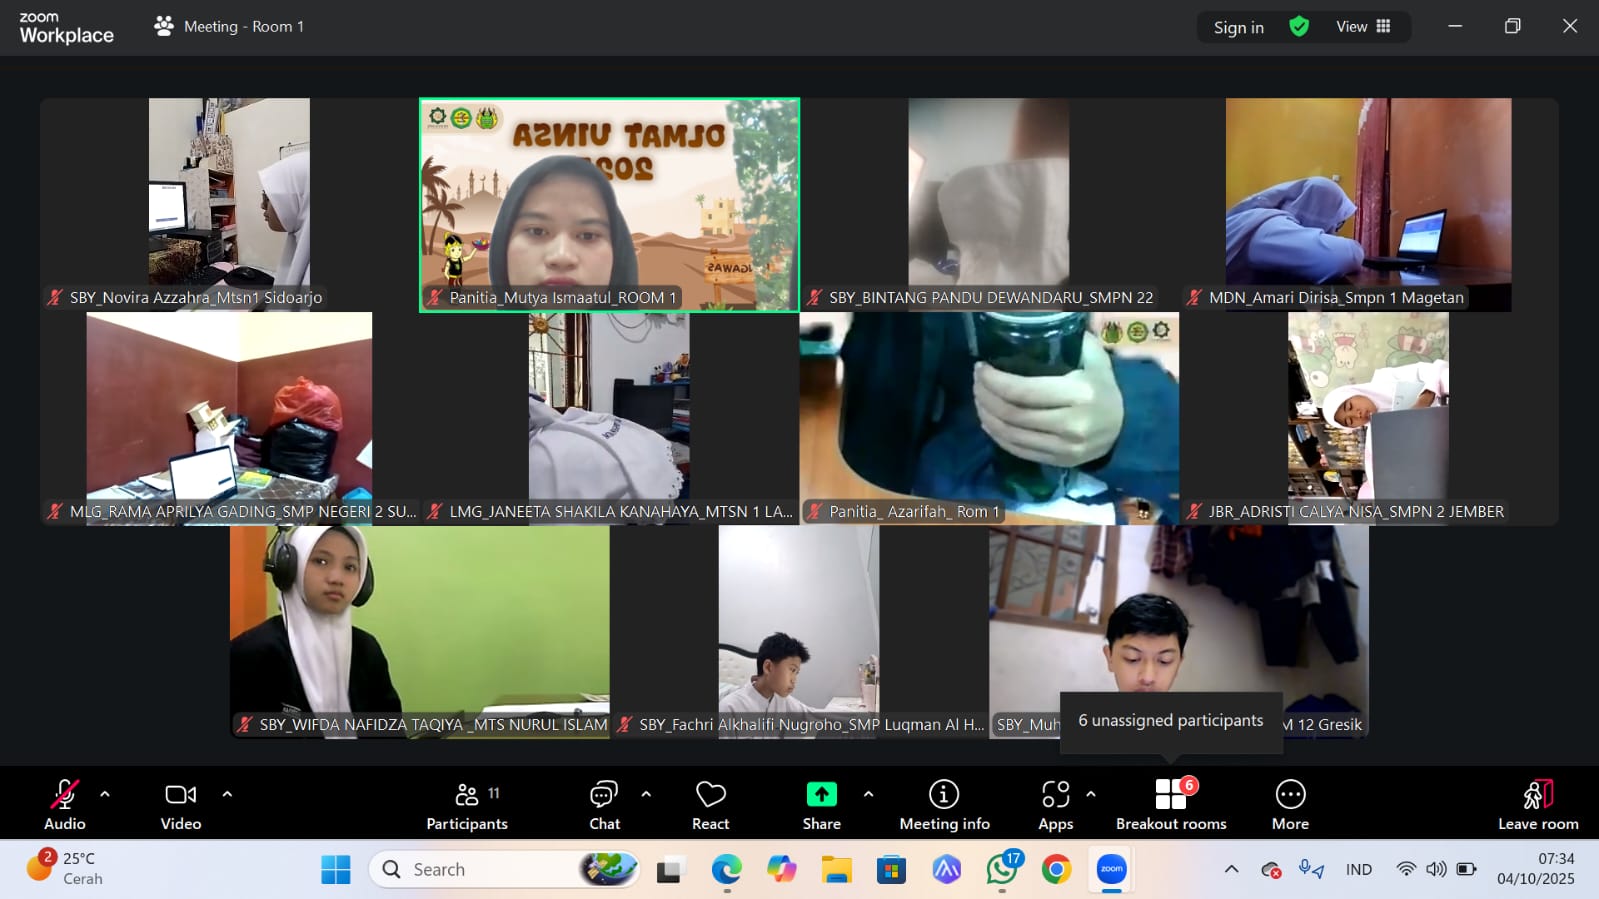The width and height of the screenshot is (1599, 899).
Task: Open the View layout menu
Action: (1363, 27)
